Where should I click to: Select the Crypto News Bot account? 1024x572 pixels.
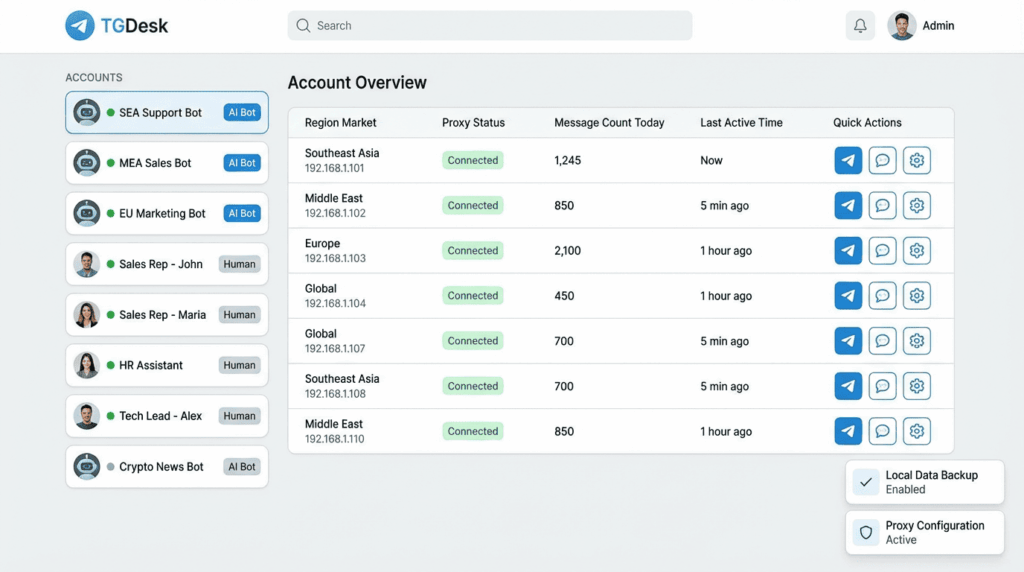167,466
